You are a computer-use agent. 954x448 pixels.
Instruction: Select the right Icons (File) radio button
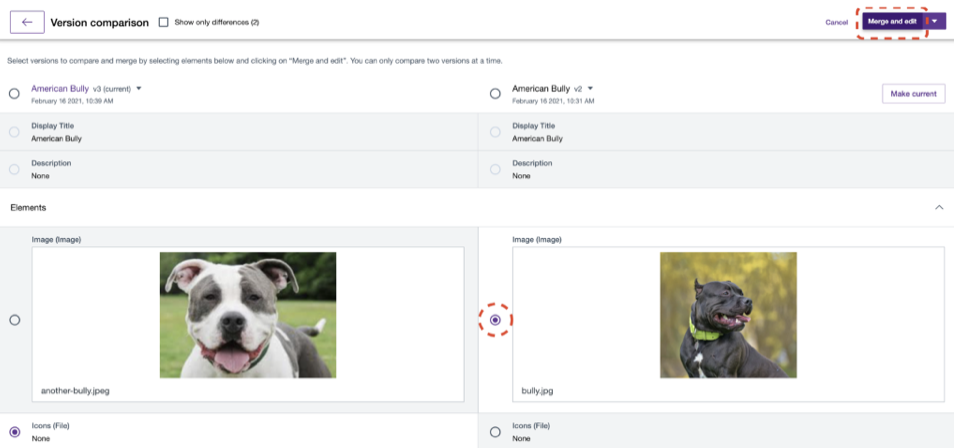495,432
